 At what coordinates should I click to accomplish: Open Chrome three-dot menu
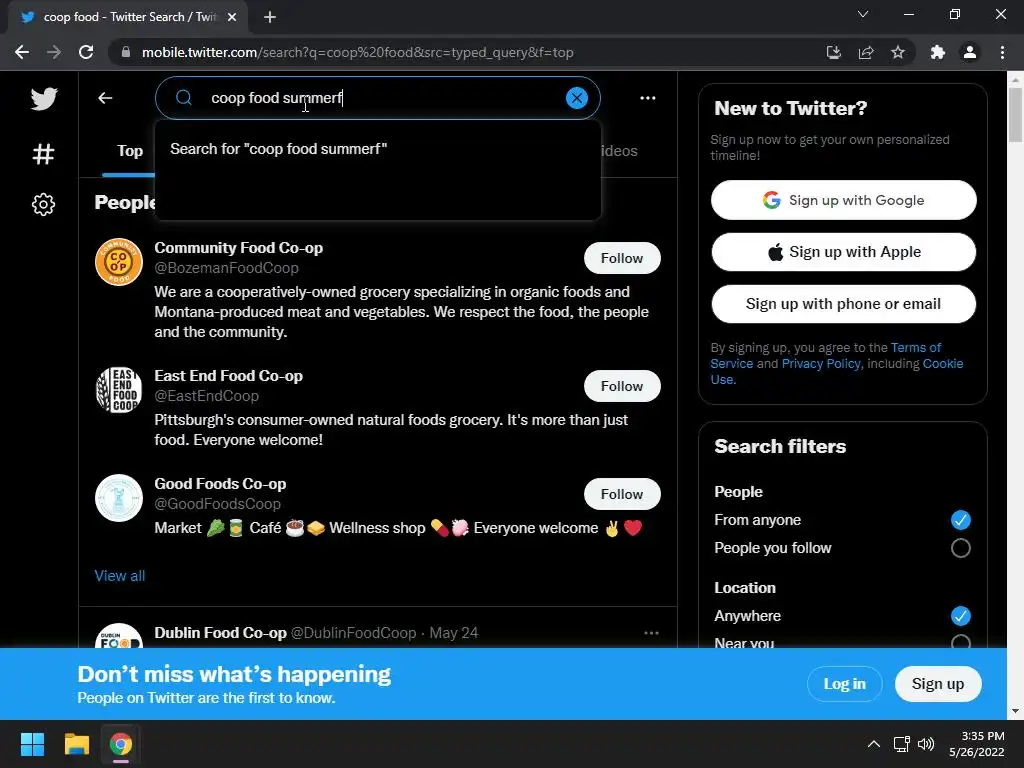pyautogui.click(x=1002, y=52)
